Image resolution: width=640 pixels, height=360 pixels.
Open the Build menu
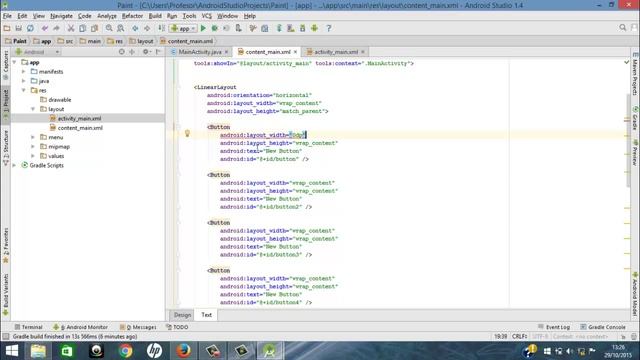(155, 16)
